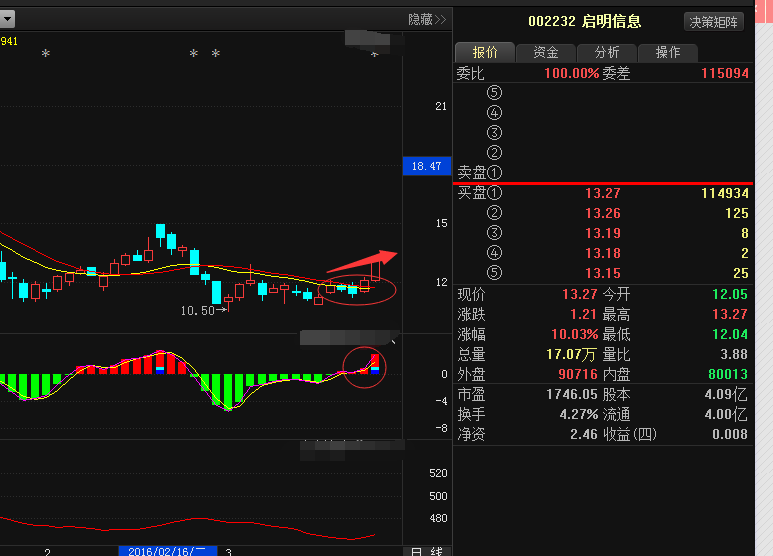Open the 分析 tab

pos(607,53)
